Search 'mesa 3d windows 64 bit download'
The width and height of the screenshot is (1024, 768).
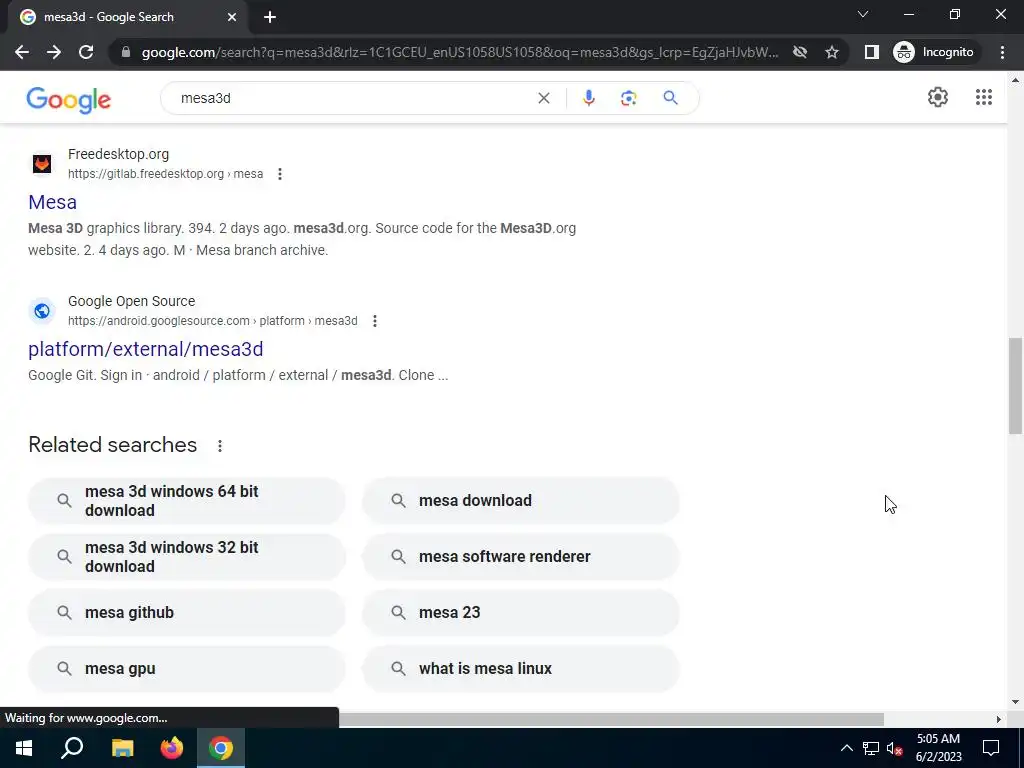pyautogui.click(x=187, y=501)
